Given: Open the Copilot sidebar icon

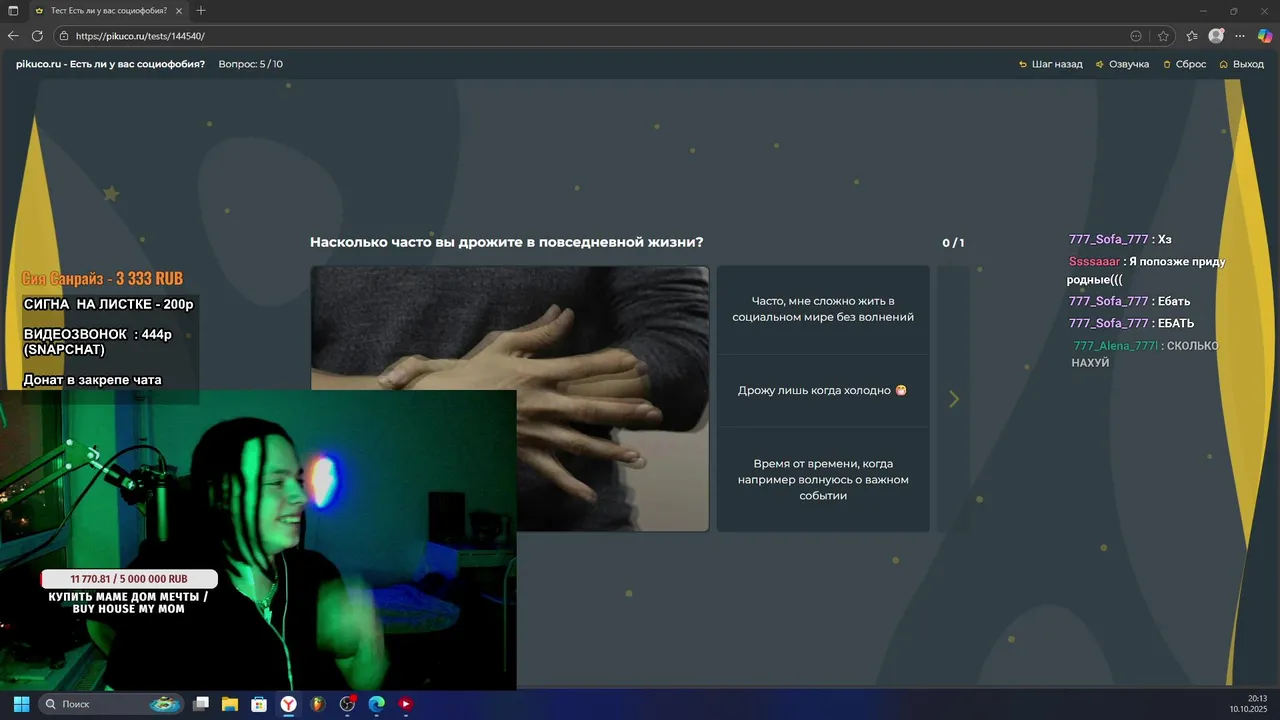Looking at the screenshot, I should 1265,36.
